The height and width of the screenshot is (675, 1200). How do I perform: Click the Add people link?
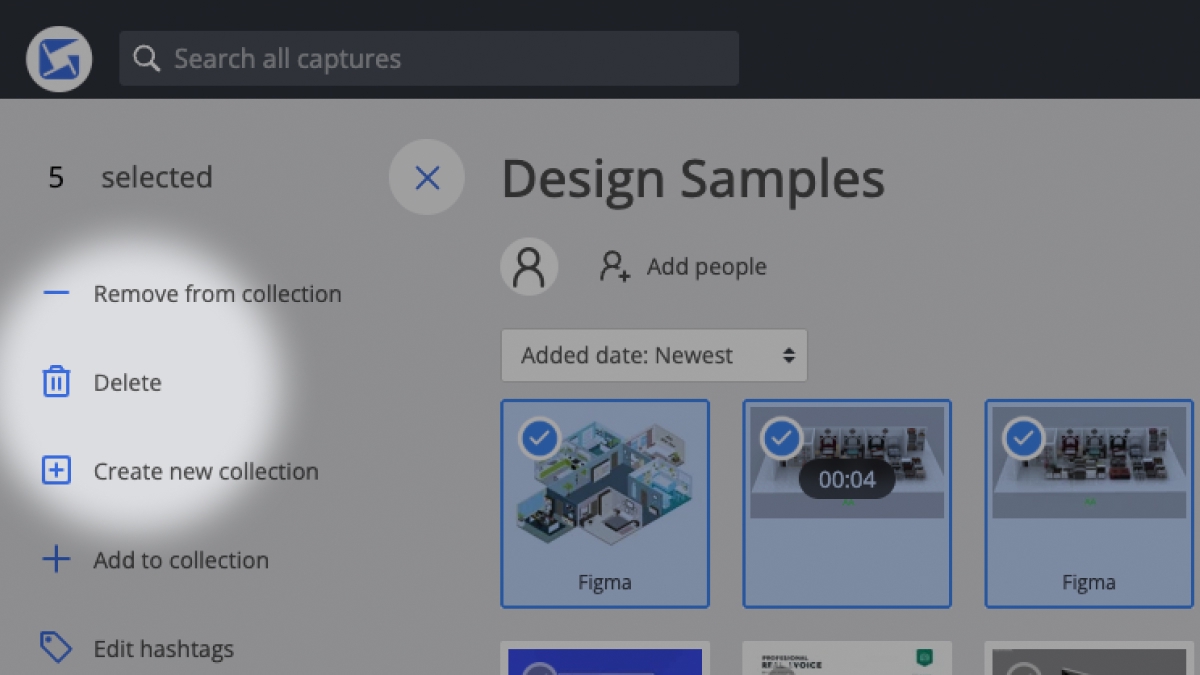click(x=706, y=267)
